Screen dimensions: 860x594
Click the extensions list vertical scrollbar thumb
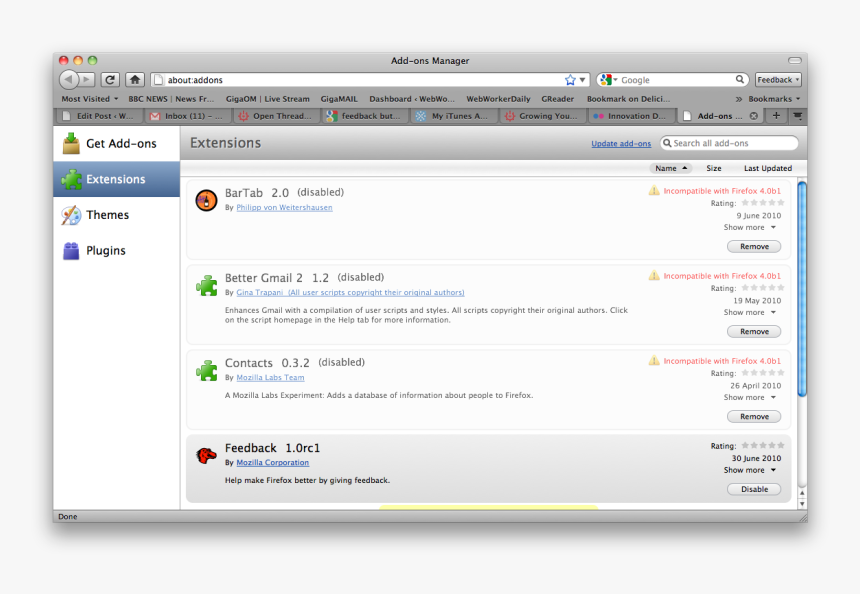point(802,289)
